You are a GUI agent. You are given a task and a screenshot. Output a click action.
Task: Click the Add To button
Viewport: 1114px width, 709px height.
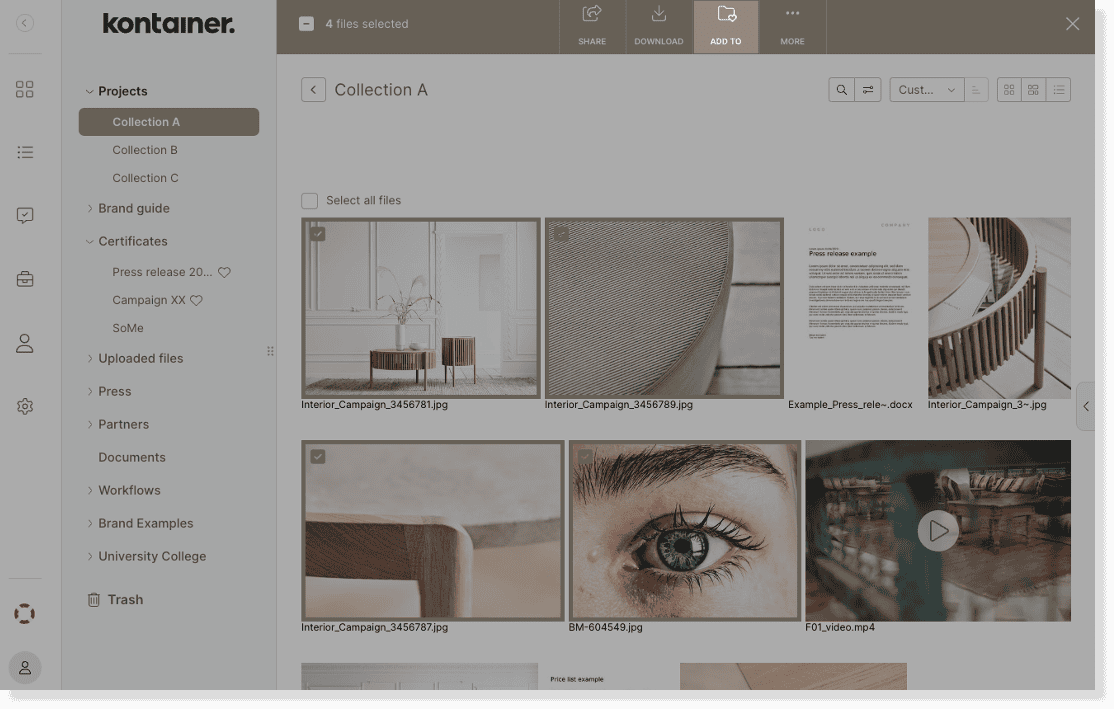pos(726,26)
